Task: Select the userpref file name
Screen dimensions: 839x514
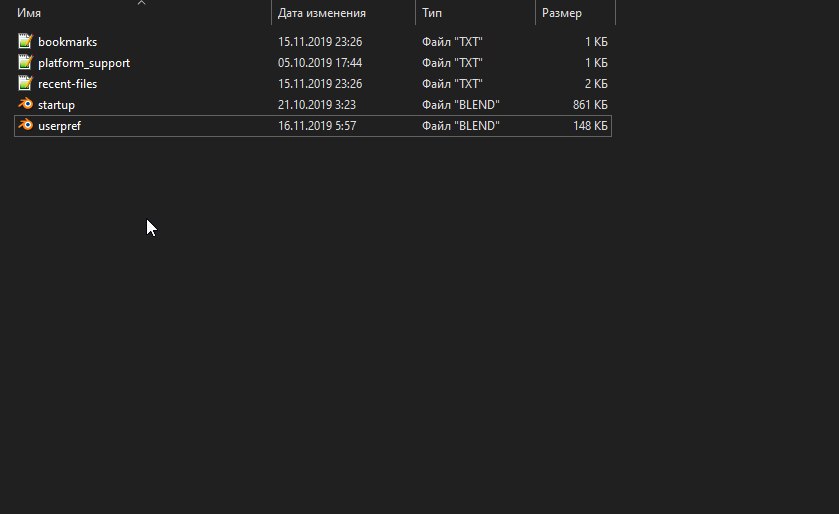Action: tap(59, 126)
